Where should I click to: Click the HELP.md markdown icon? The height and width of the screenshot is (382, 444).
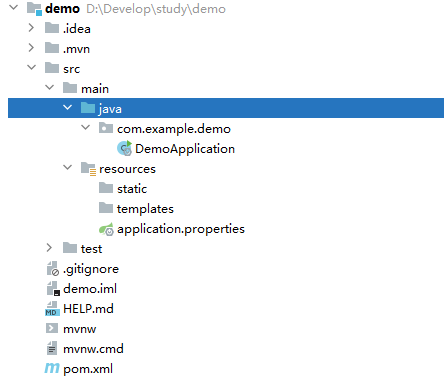[x=52, y=309]
